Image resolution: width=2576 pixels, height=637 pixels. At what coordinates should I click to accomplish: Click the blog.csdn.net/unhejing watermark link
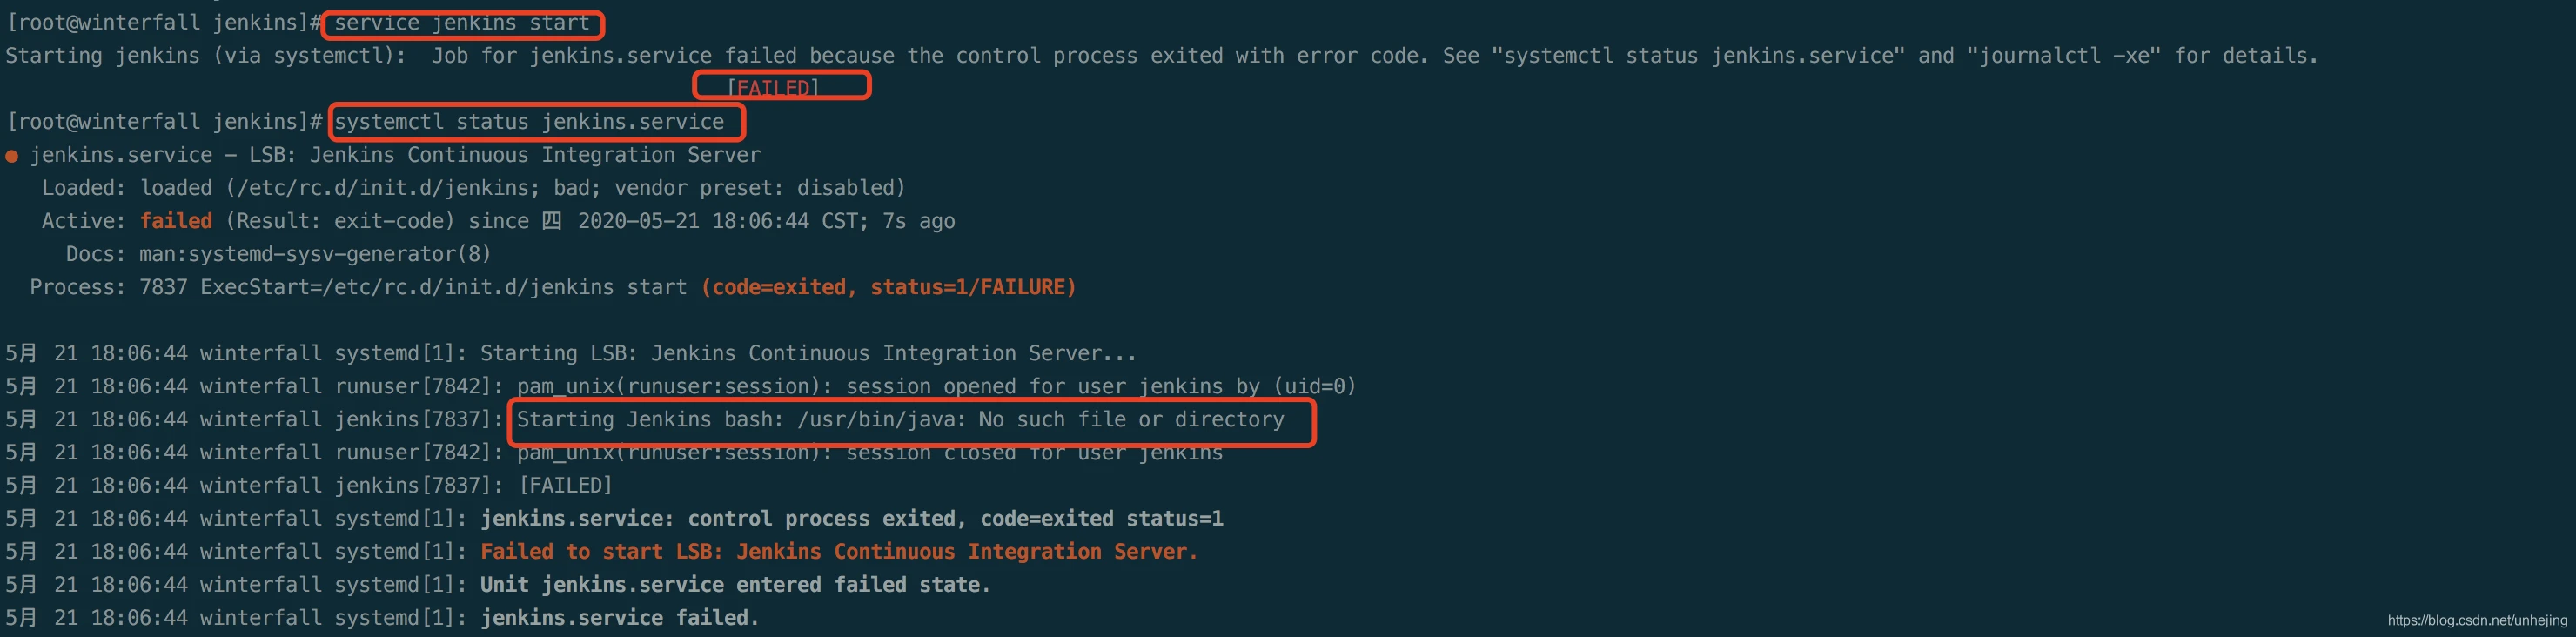click(2477, 620)
